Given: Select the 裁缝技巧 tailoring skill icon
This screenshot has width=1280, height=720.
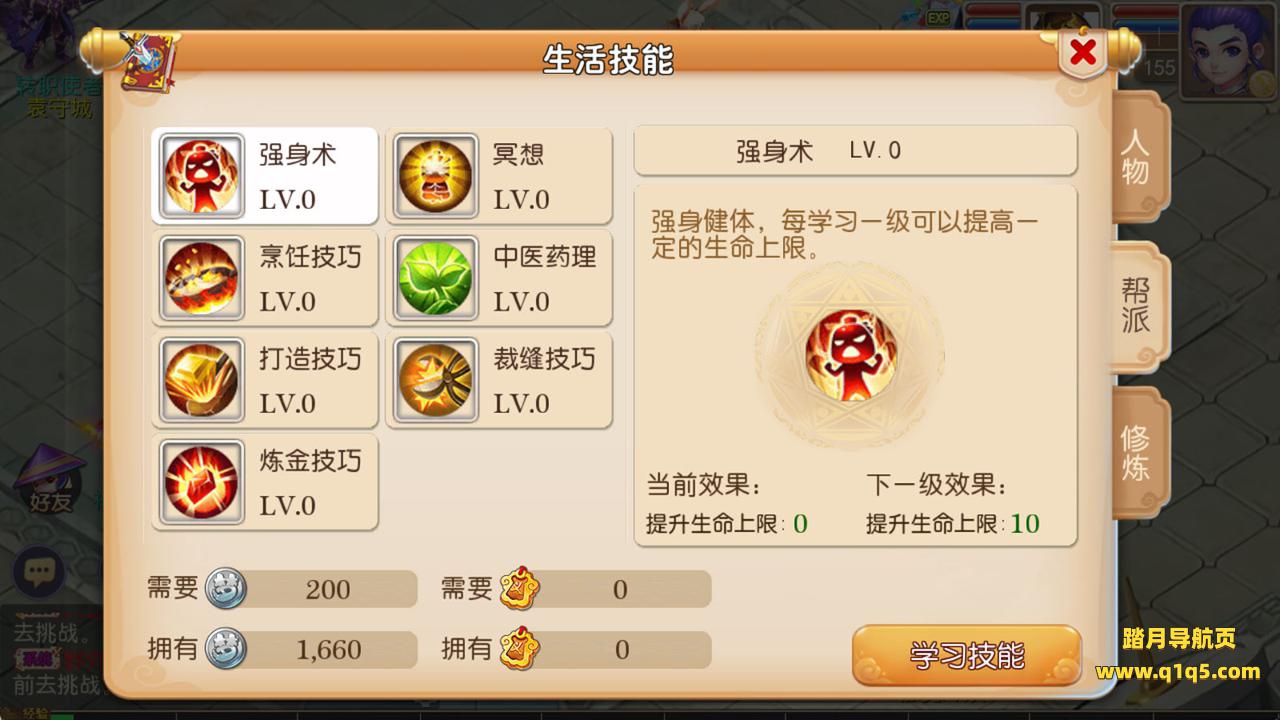Looking at the screenshot, I should click(436, 380).
